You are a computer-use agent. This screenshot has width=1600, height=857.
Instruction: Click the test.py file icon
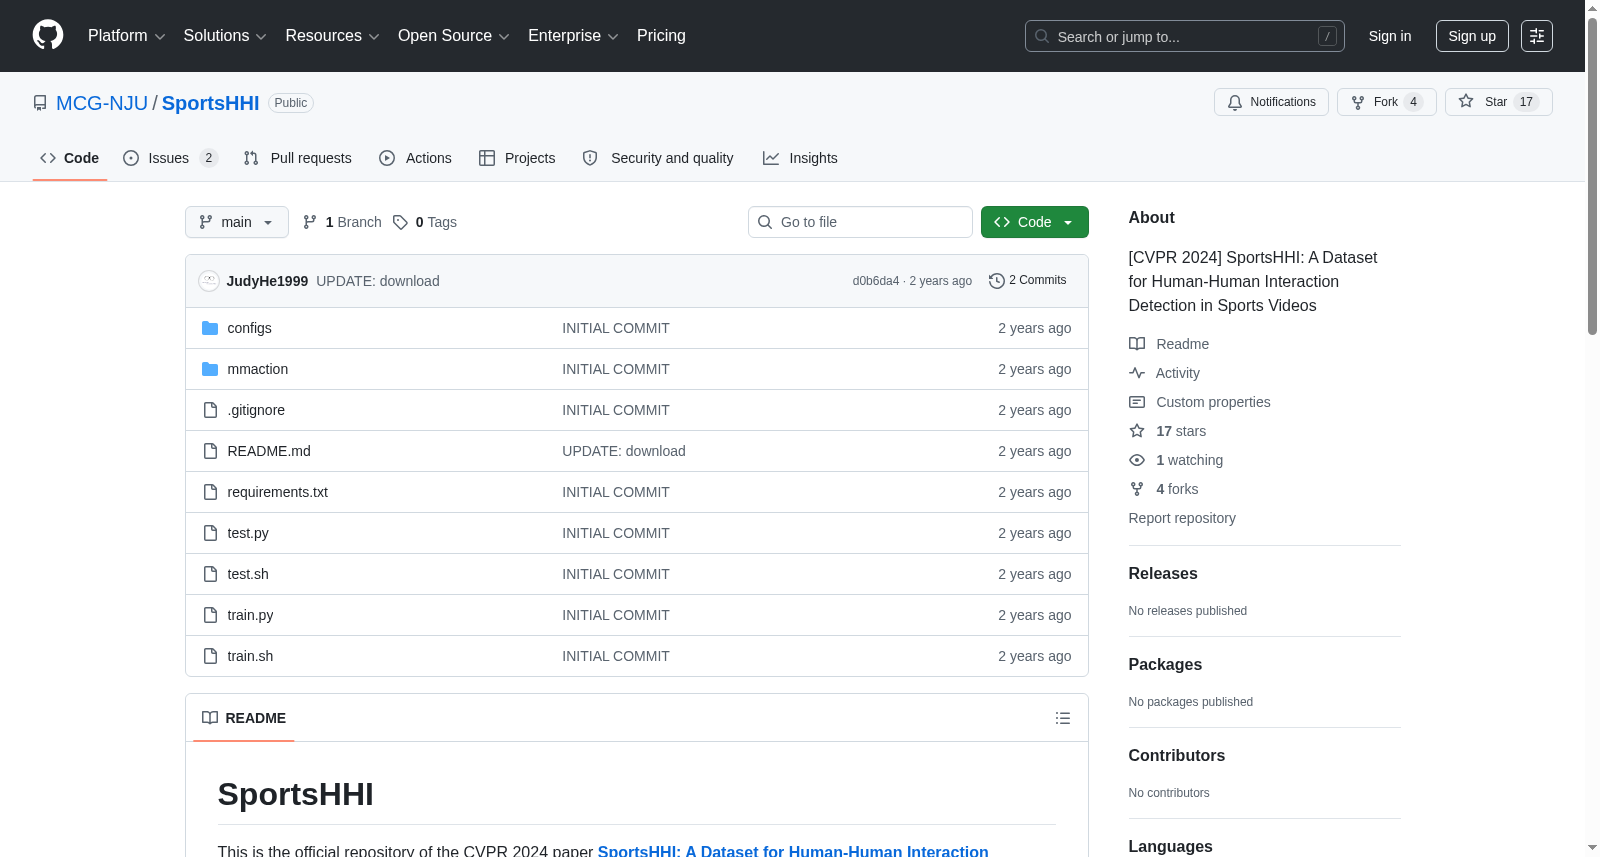click(x=210, y=533)
